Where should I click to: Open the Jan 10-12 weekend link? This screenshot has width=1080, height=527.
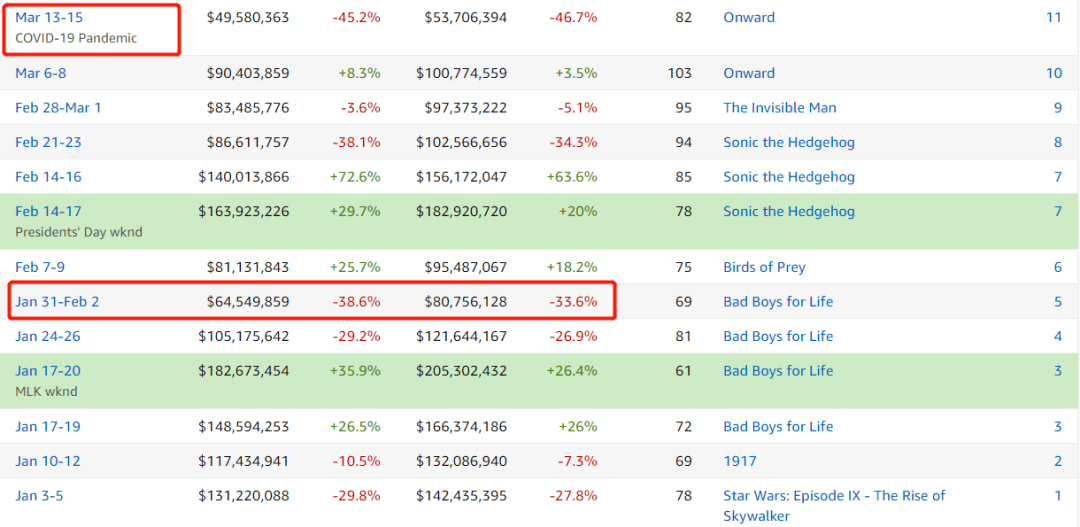click(48, 461)
